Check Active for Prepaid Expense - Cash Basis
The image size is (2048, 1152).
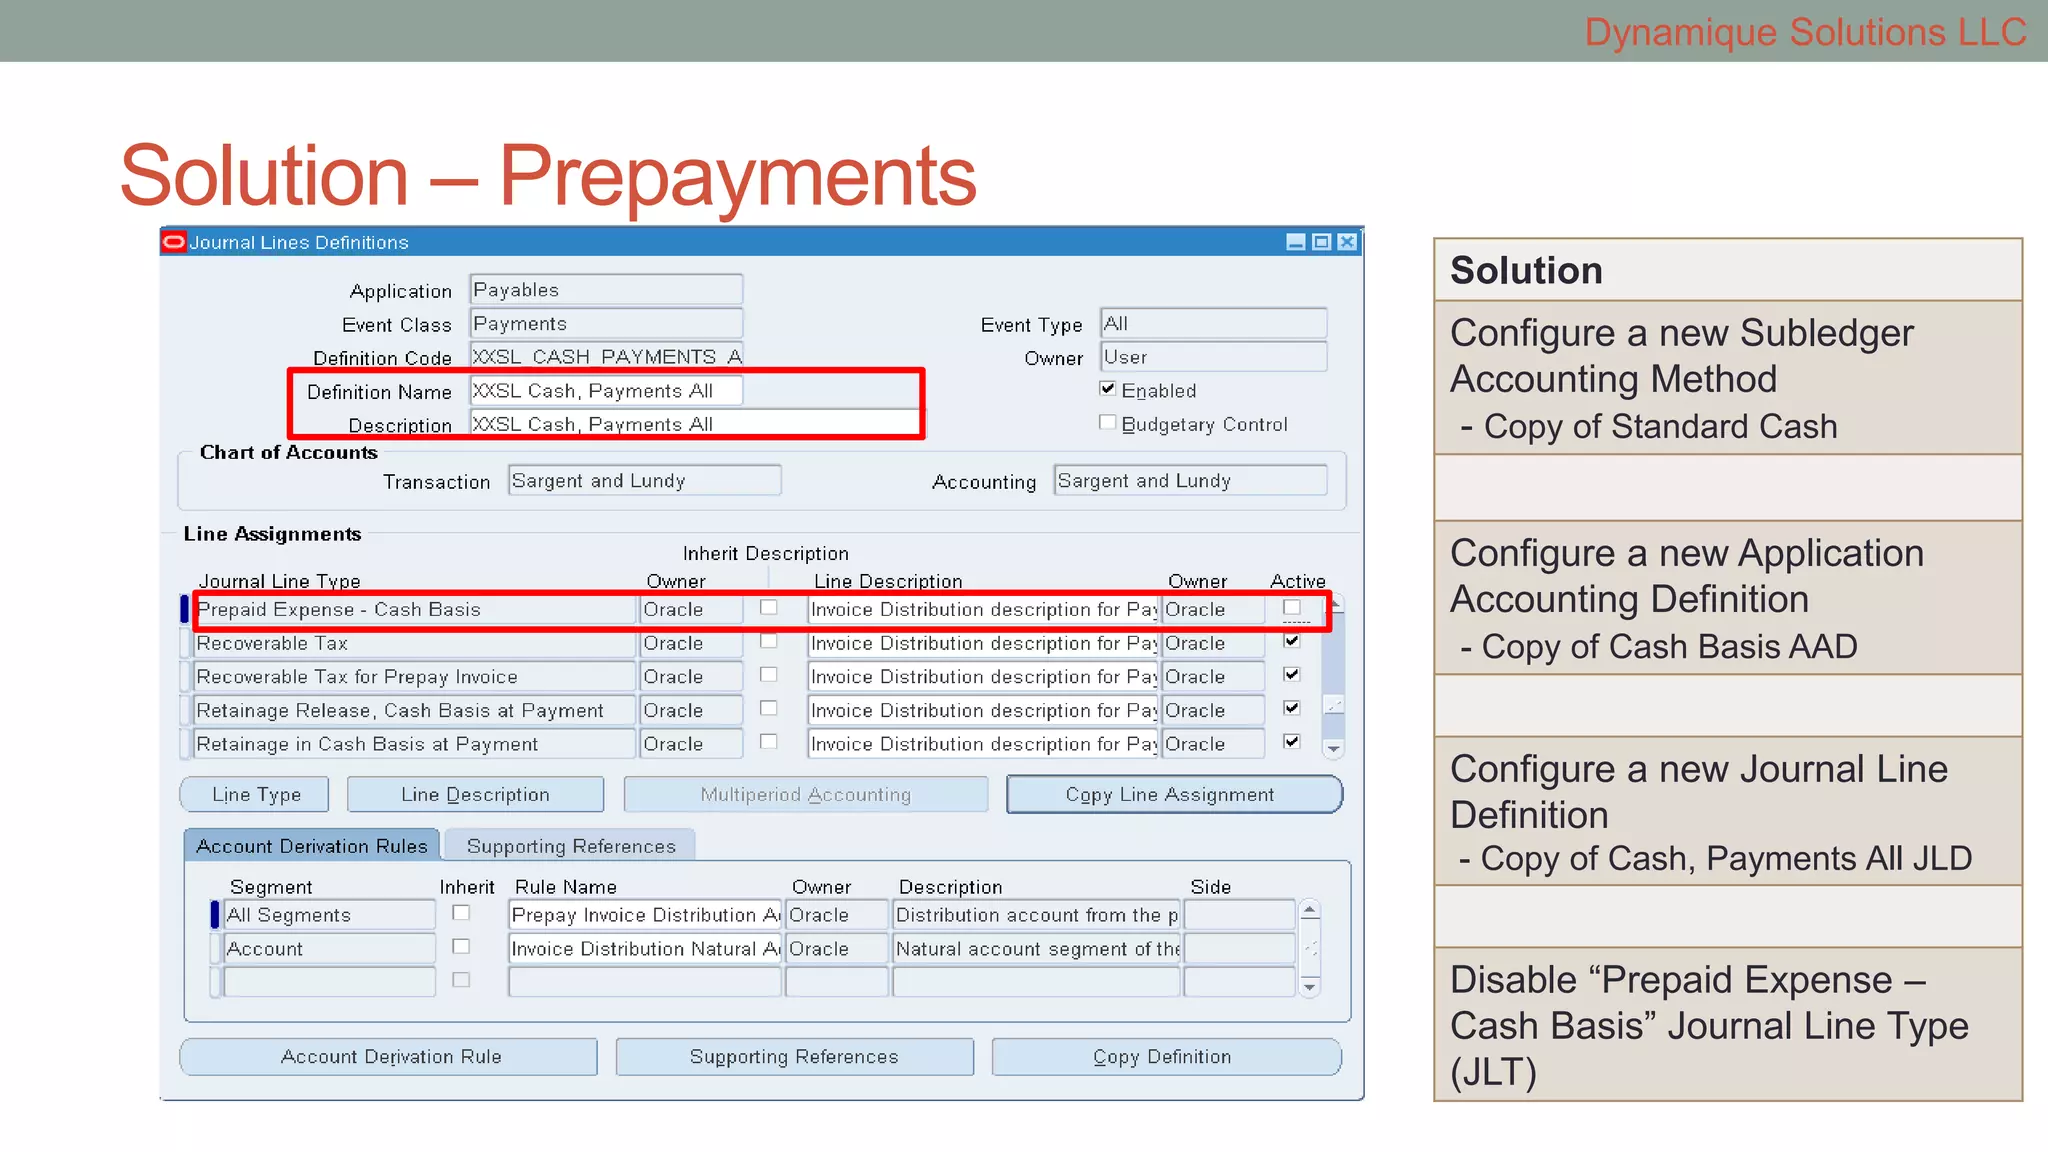(x=1292, y=608)
